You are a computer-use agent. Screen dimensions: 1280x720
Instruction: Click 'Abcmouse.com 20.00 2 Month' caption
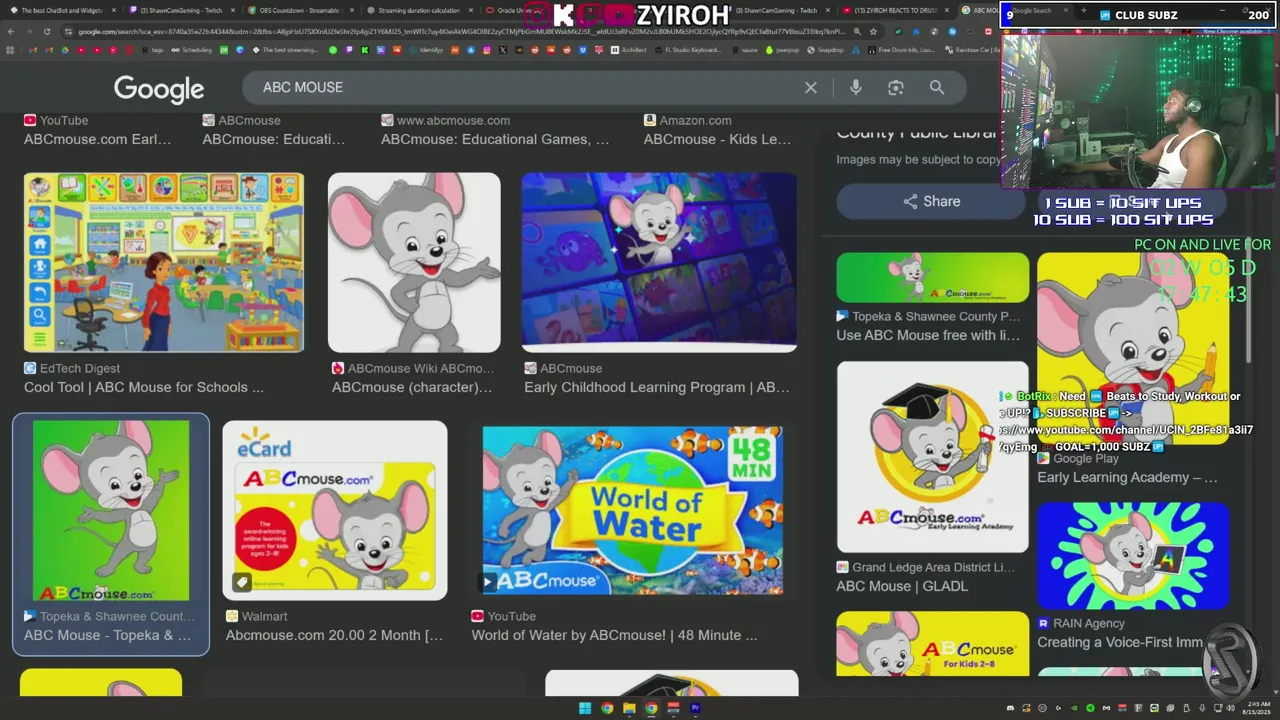coord(334,635)
